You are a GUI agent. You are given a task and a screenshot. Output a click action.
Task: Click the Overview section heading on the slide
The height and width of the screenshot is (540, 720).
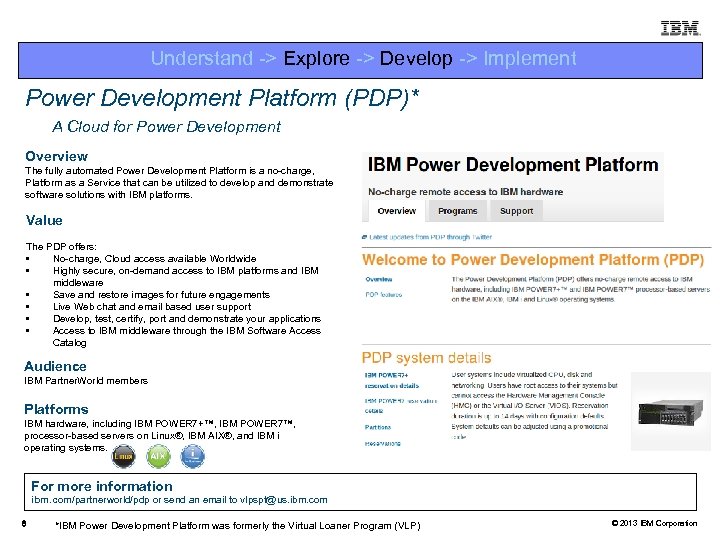point(56,156)
